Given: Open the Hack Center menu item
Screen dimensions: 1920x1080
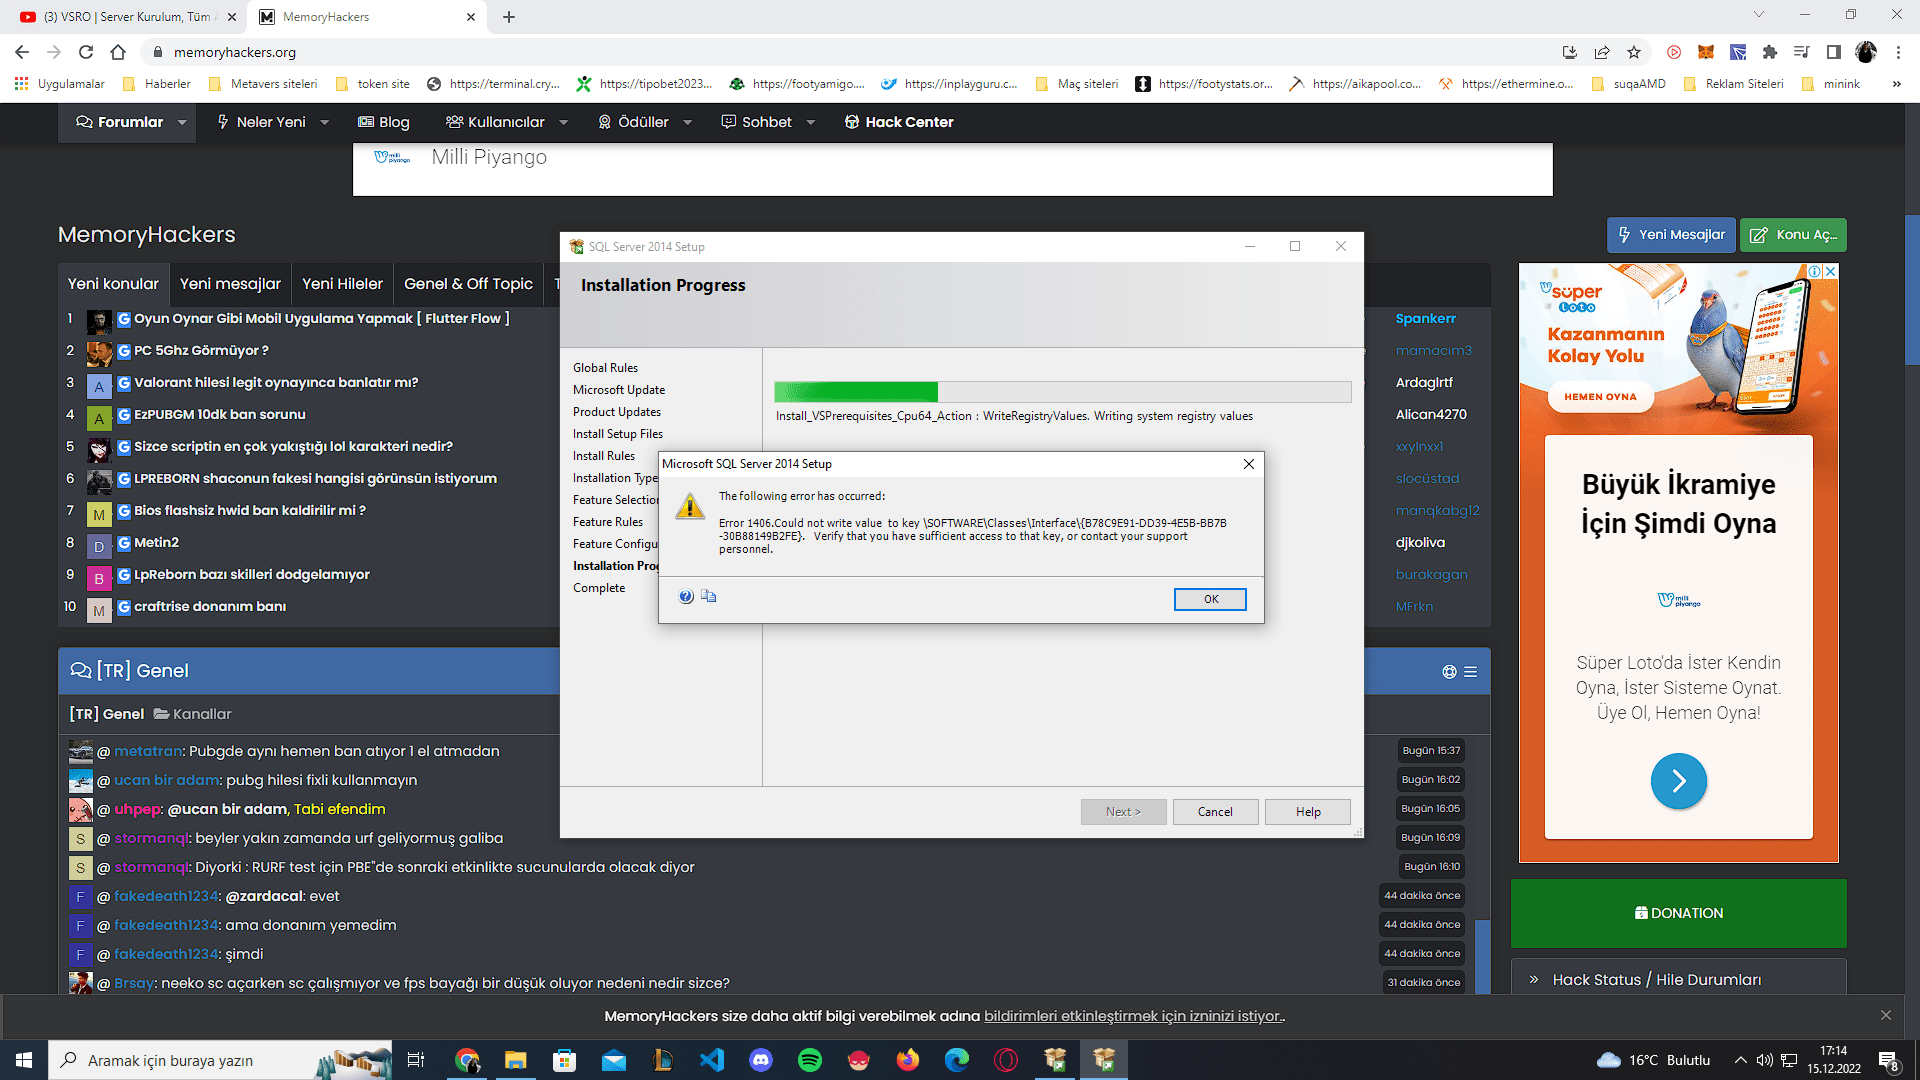Looking at the screenshot, I should [x=899, y=122].
